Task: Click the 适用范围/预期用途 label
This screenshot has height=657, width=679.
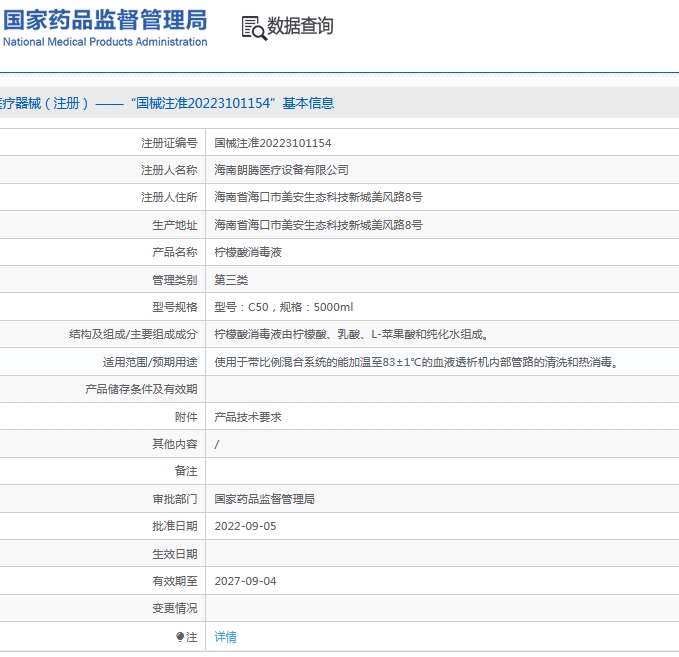Action: [x=150, y=362]
